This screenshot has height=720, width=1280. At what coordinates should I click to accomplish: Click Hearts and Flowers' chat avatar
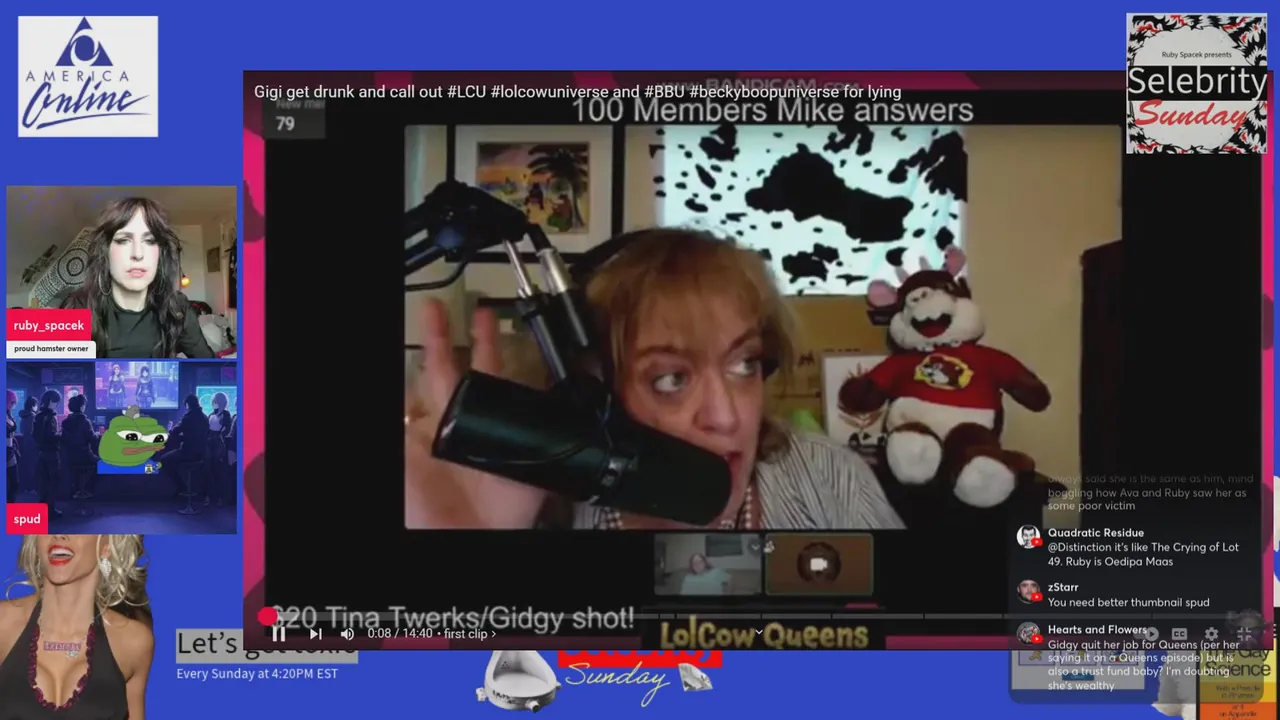[x=1028, y=633]
